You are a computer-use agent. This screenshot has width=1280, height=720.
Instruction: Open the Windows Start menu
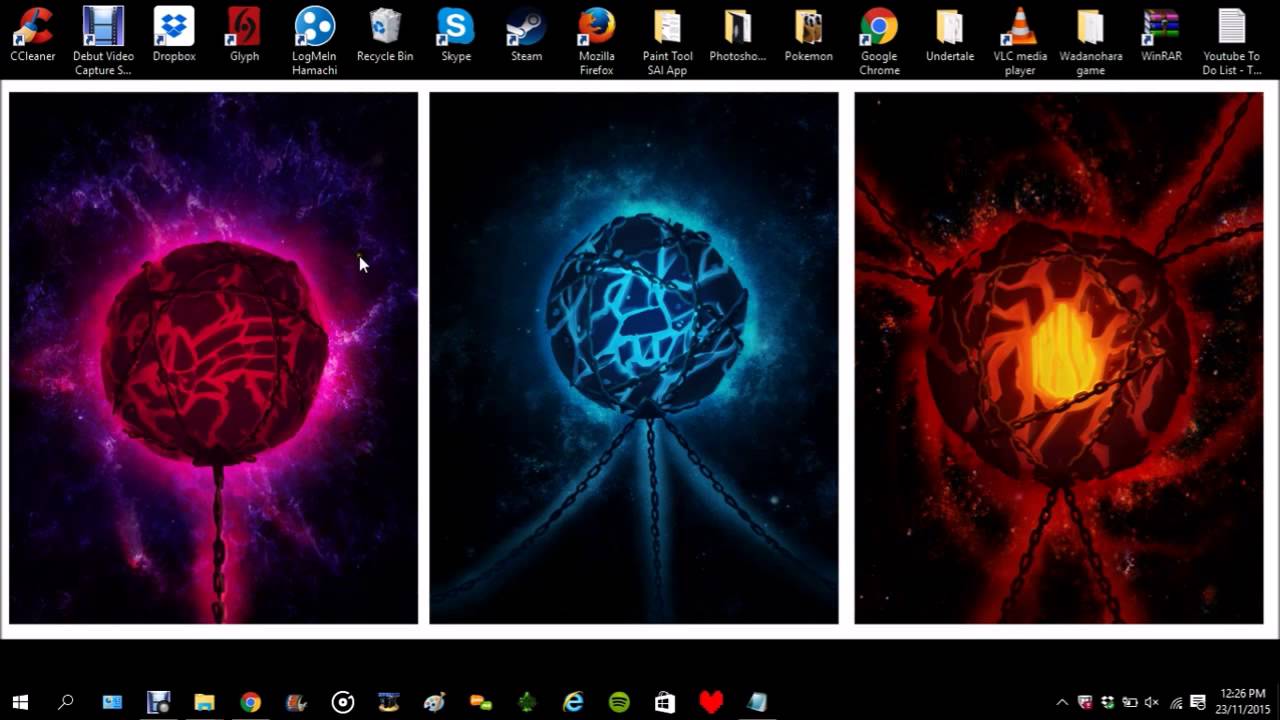[x=20, y=702]
